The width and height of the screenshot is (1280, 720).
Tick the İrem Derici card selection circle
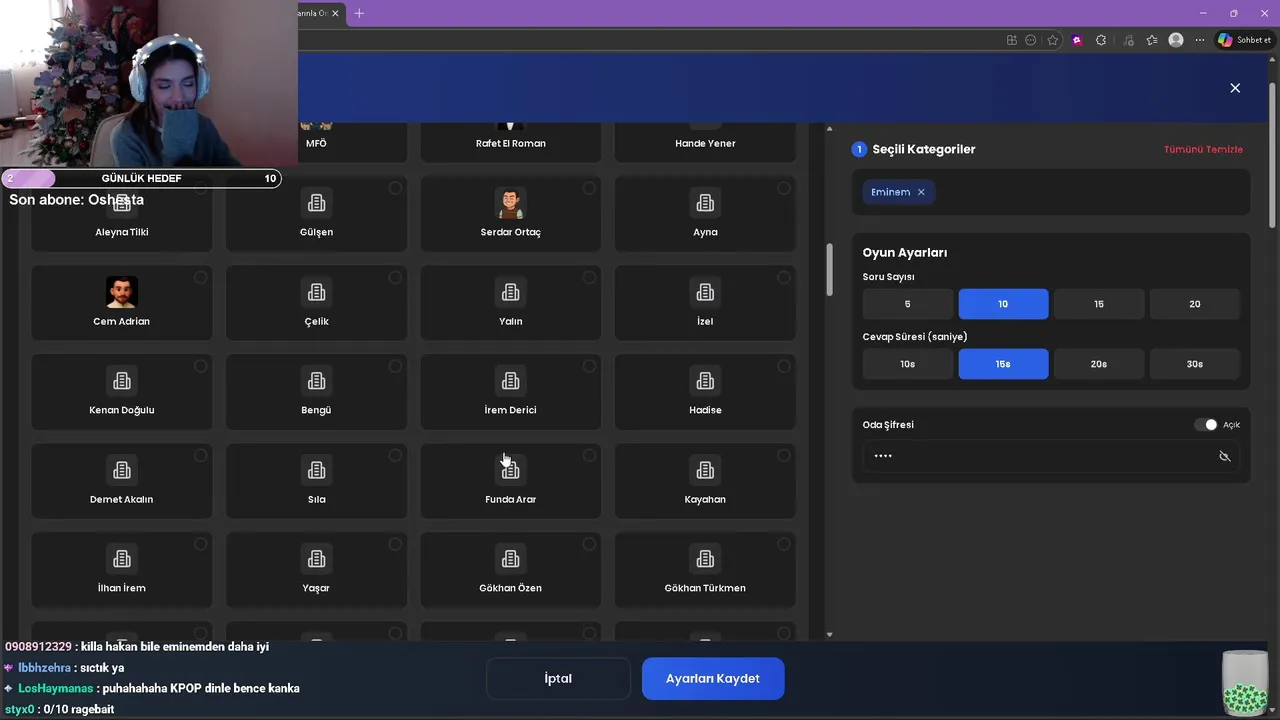[x=589, y=366]
